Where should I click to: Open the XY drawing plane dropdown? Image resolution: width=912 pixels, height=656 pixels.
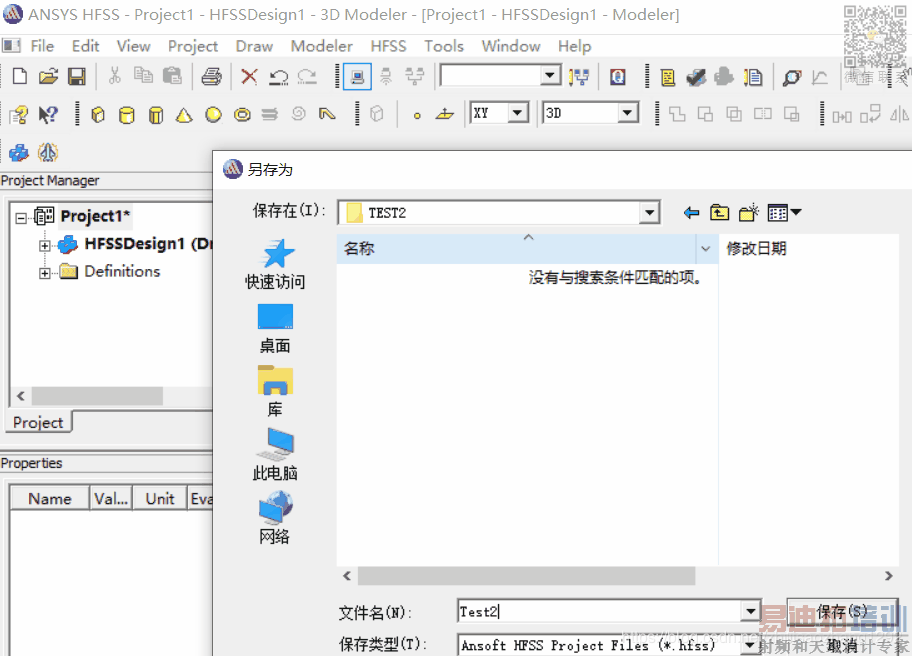pyautogui.click(x=517, y=113)
